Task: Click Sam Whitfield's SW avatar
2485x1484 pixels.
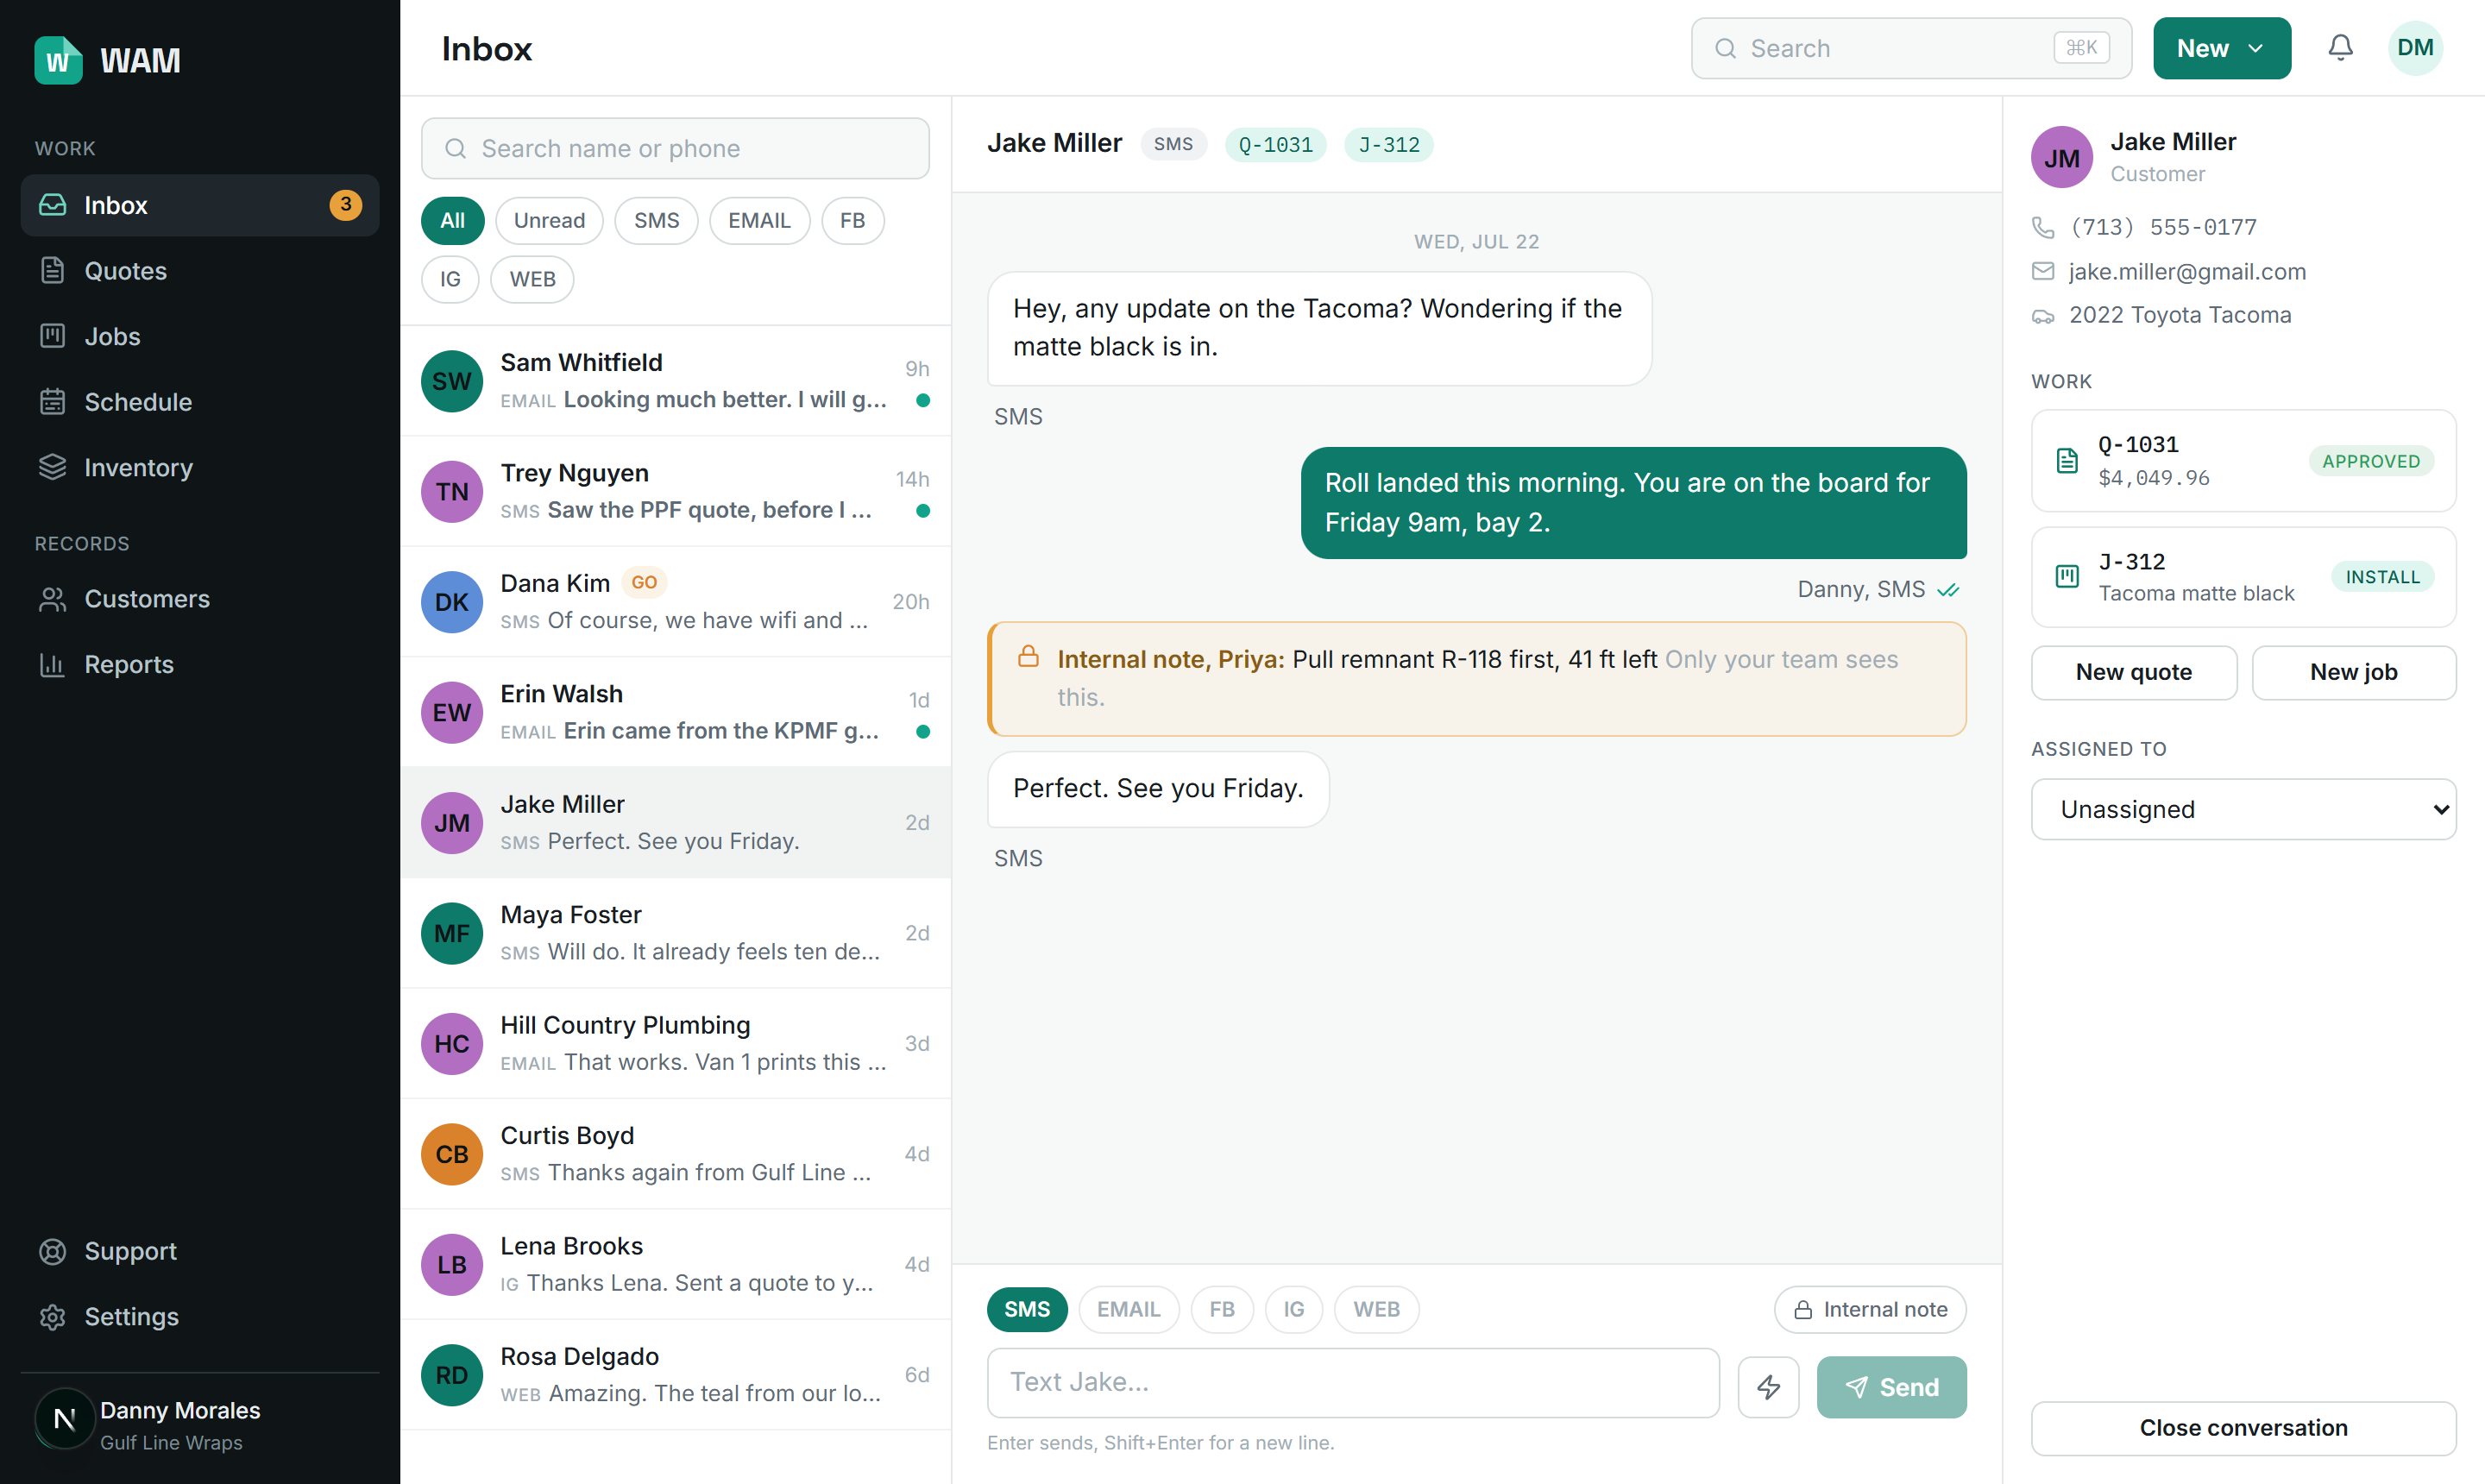Action: pos(452,381)
